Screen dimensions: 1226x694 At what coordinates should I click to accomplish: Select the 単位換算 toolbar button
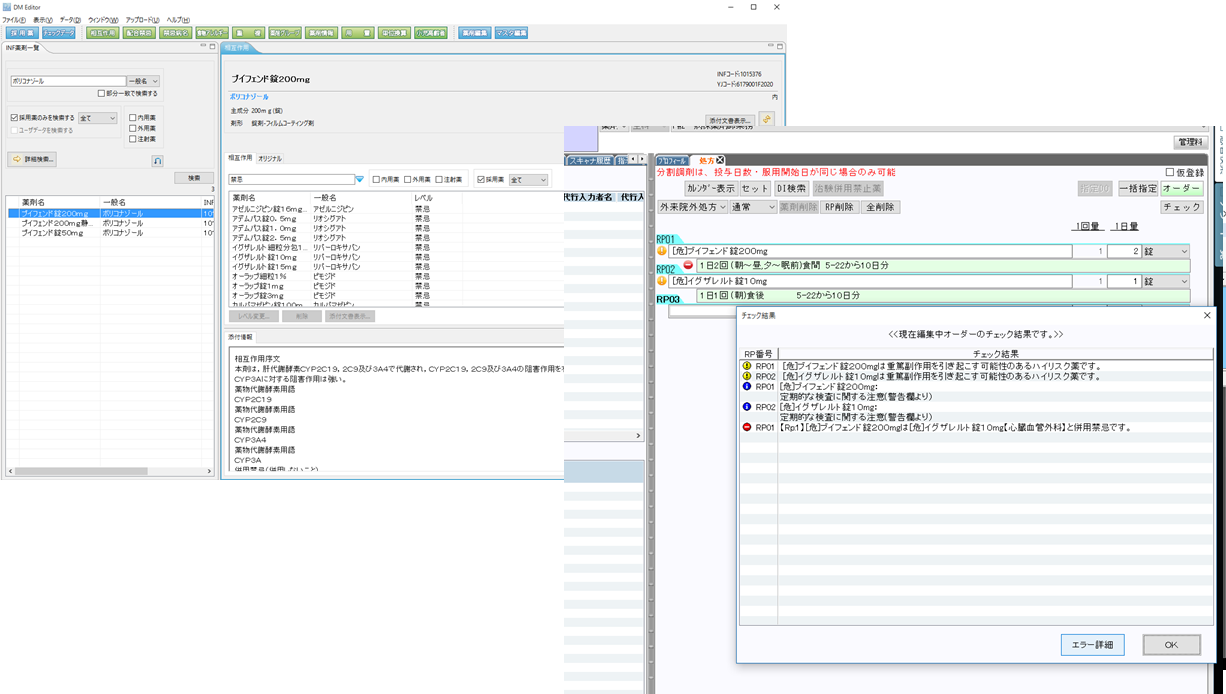[x=394, y=33]
